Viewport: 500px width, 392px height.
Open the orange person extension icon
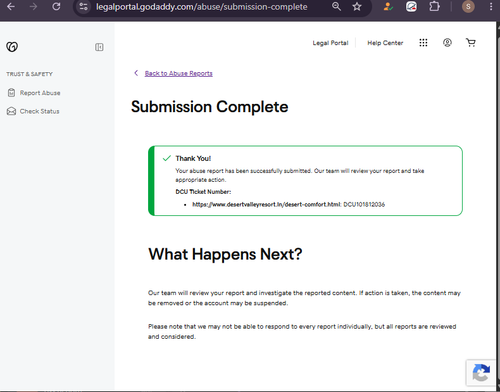(388, 6)
